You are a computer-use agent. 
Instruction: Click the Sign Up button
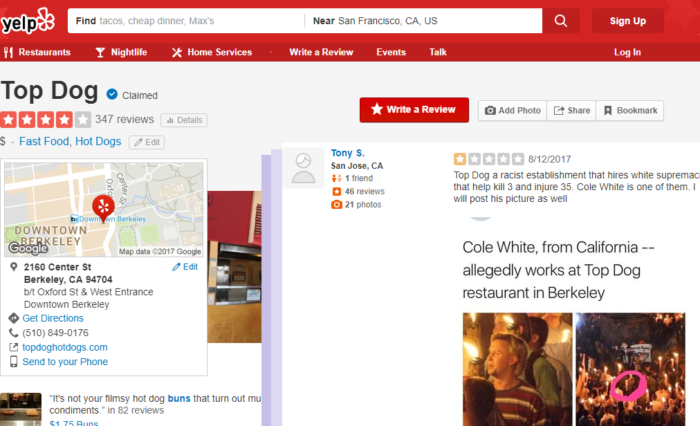coord(628,21)
